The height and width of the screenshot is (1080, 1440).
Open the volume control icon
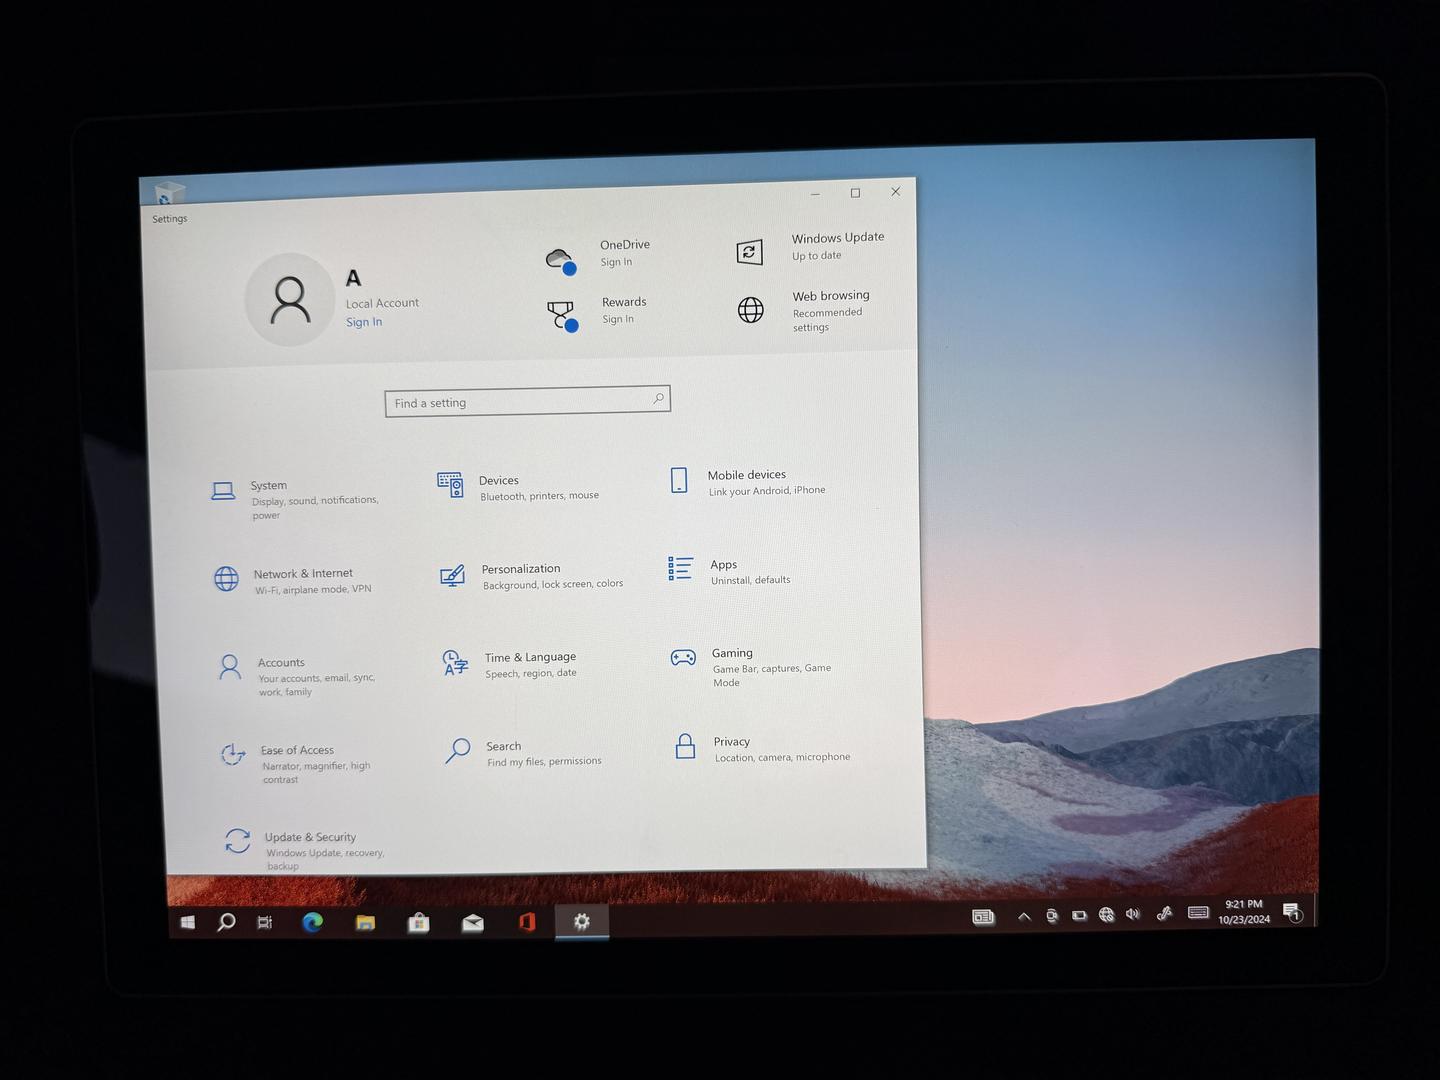(1133, 914)
